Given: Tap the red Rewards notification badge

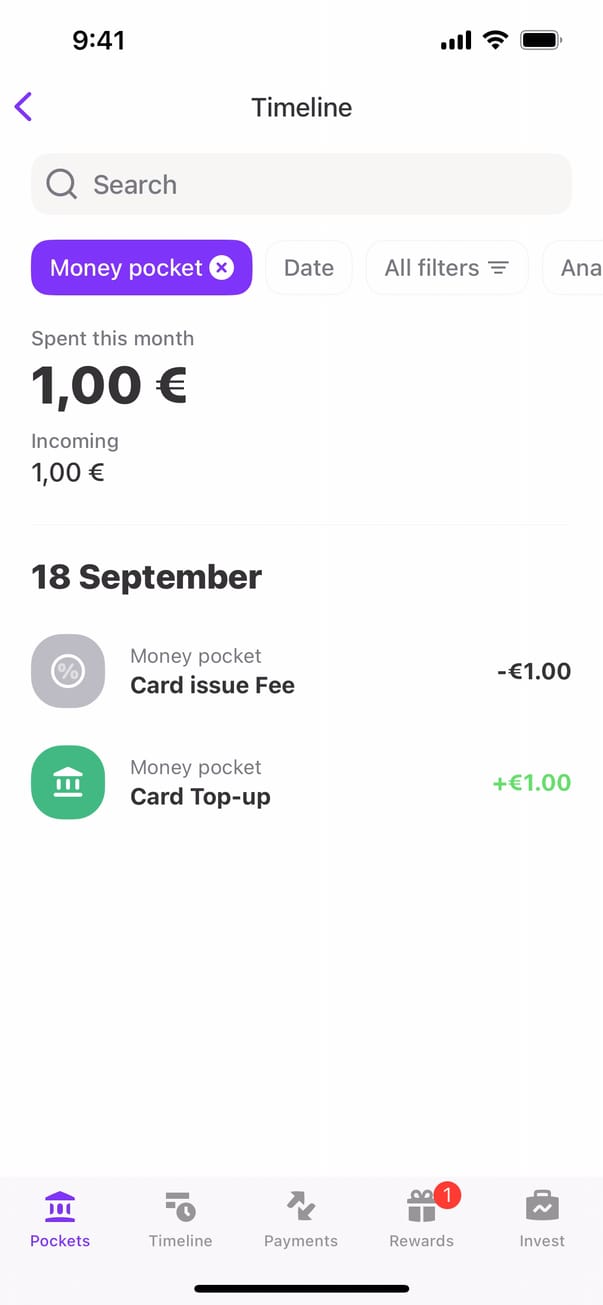Looking at the screenshot, I should click(447, 1194).
